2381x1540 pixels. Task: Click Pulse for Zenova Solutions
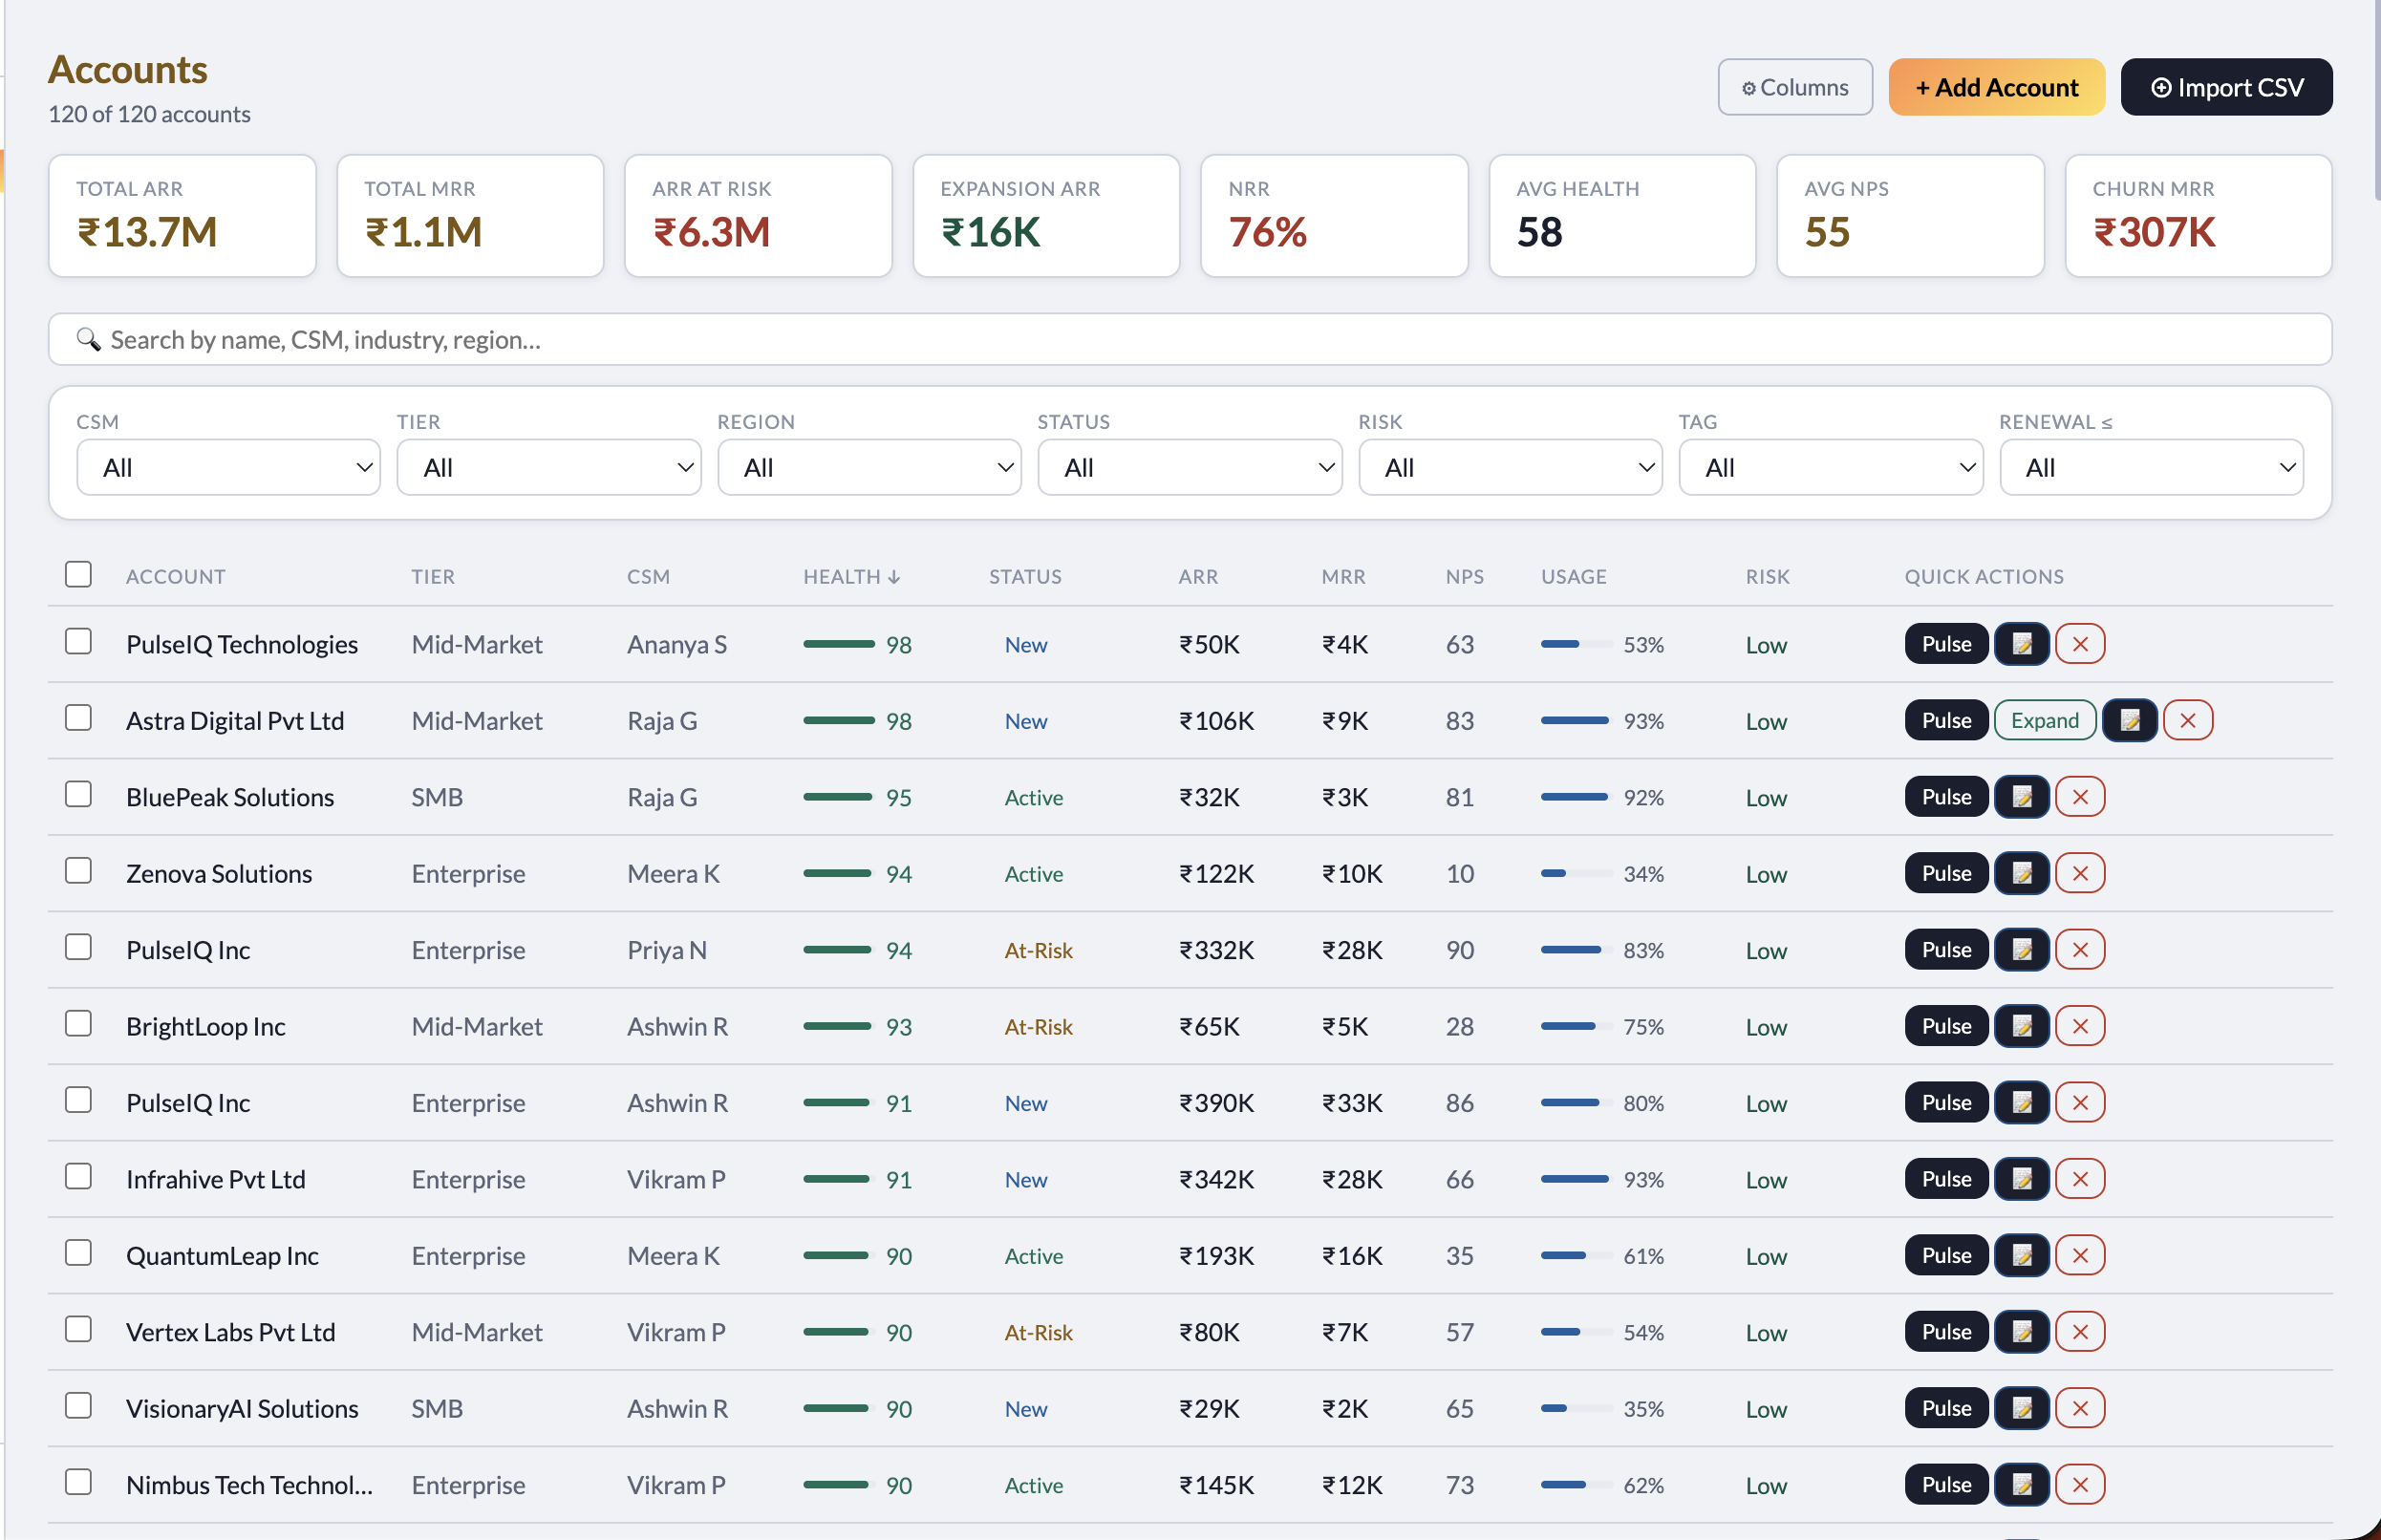1946,873
